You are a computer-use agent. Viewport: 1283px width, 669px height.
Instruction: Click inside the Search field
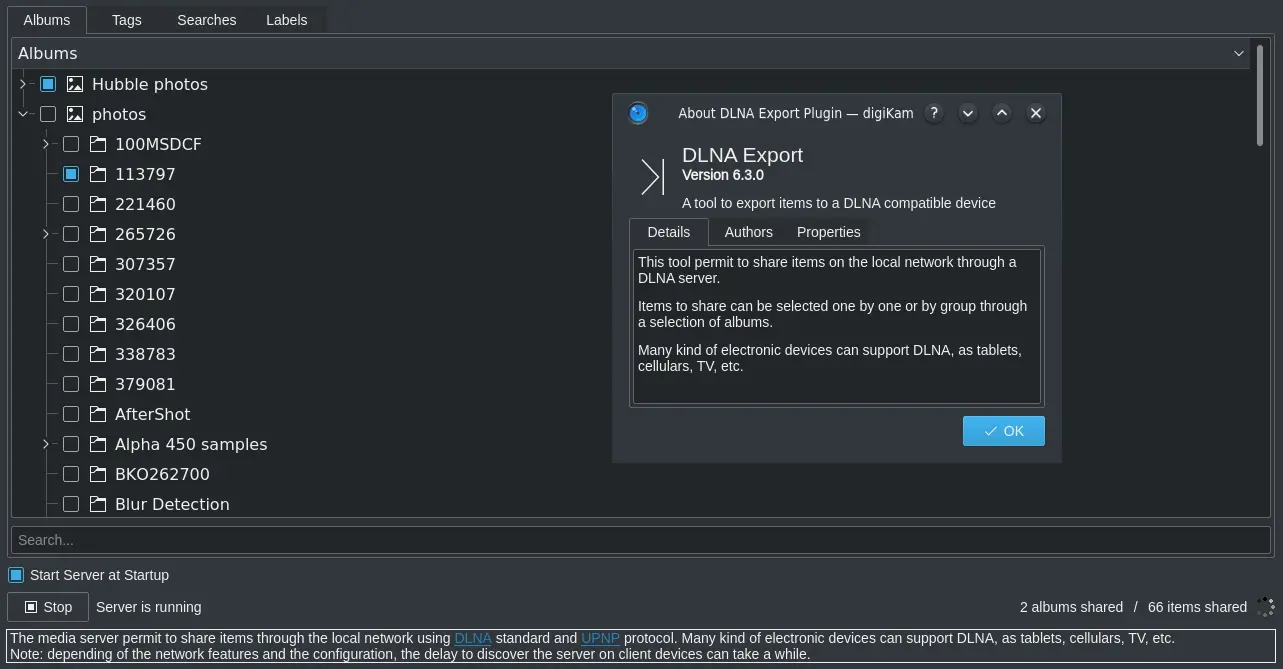tap(400, 540)
